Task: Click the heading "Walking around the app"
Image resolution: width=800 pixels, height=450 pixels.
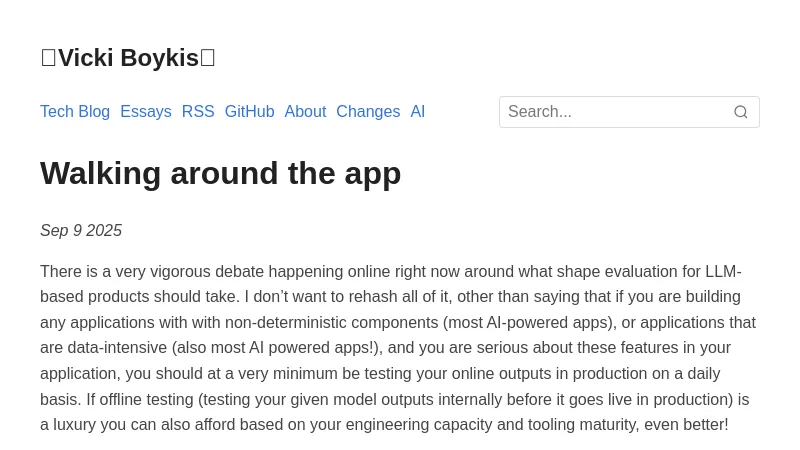Action: (x=220, y=173)
